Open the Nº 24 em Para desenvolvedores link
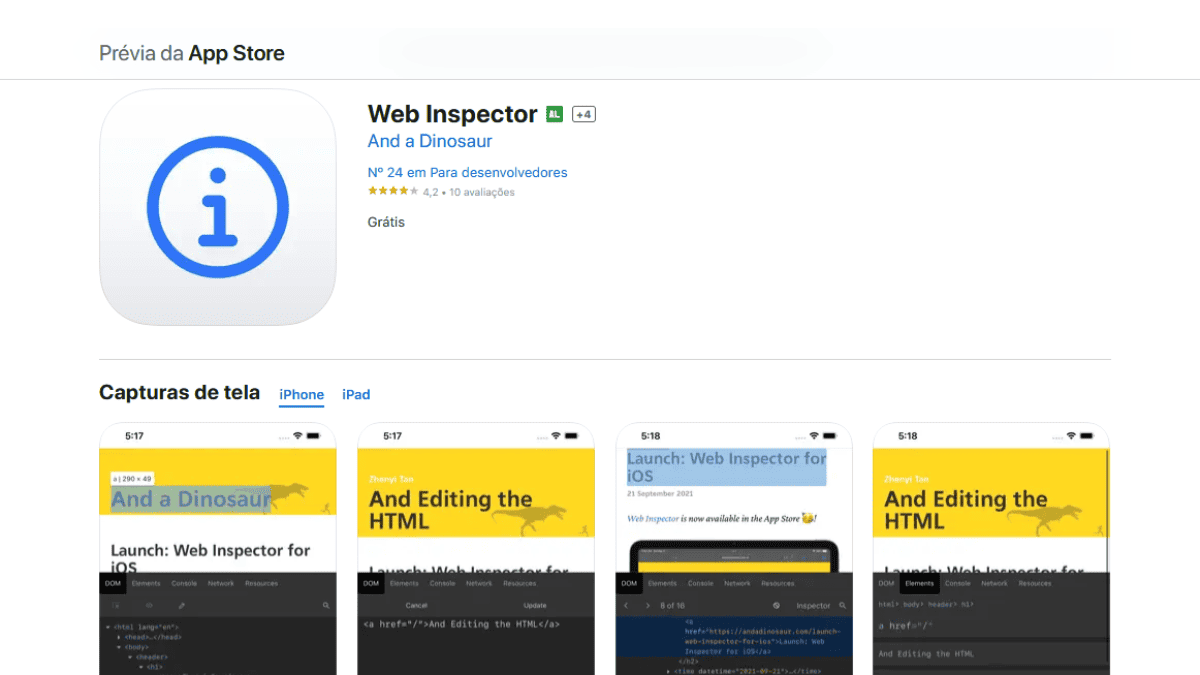 pos(467,173)
